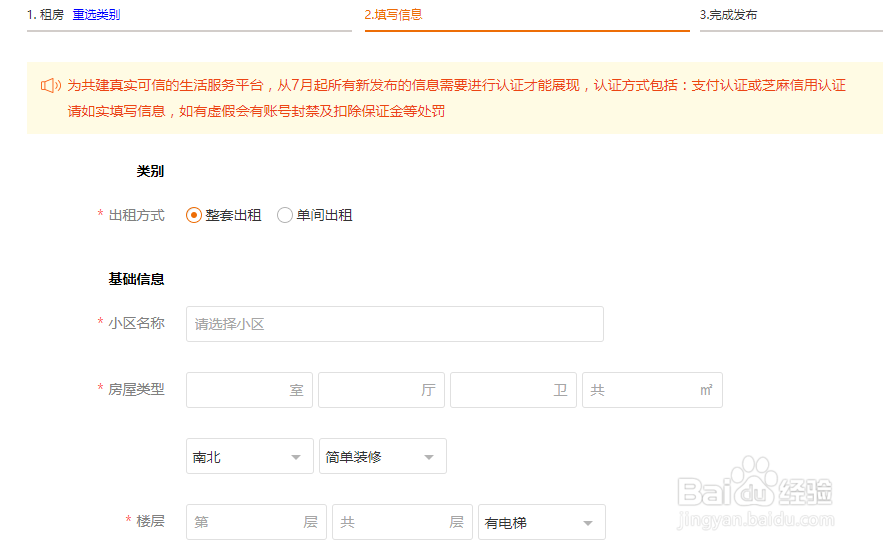
Task: Go to the 3.完成发布 step tab
Action: point(728,15)
